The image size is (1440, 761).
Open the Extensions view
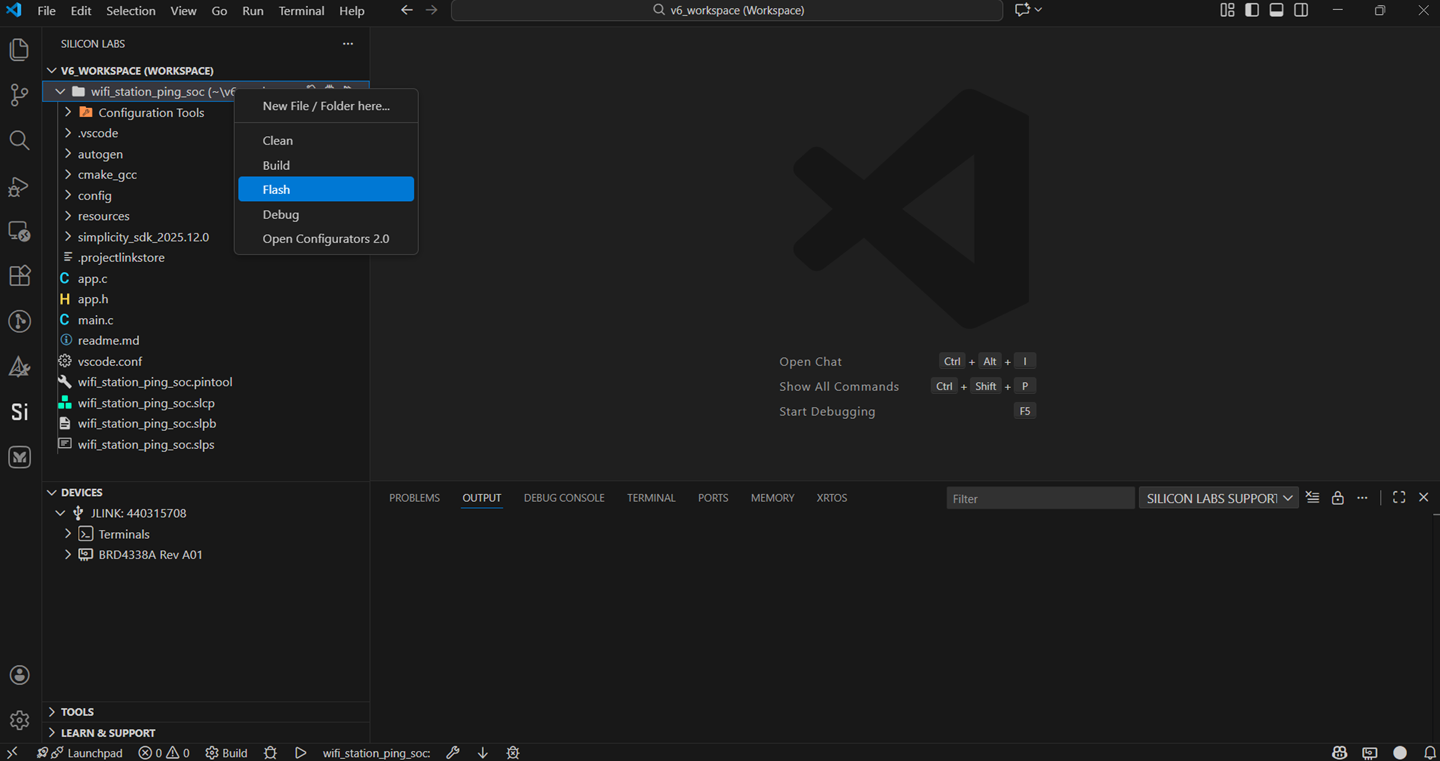tap(19, 276)
